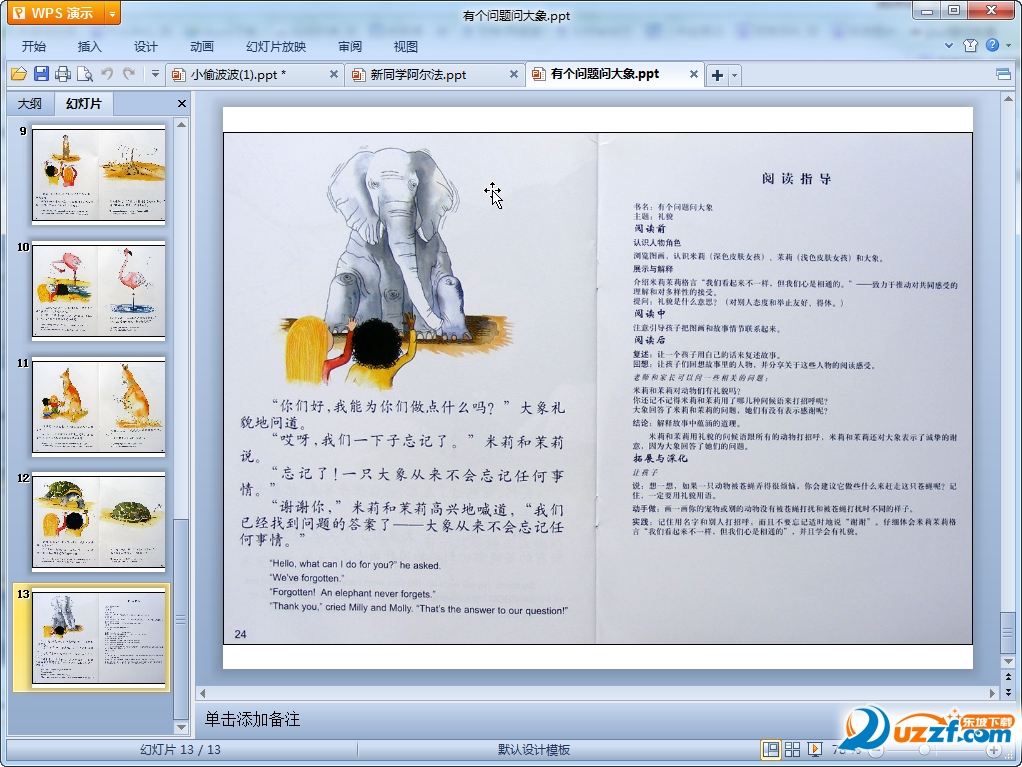Open Help with the question mark icon

coord(992,45)
